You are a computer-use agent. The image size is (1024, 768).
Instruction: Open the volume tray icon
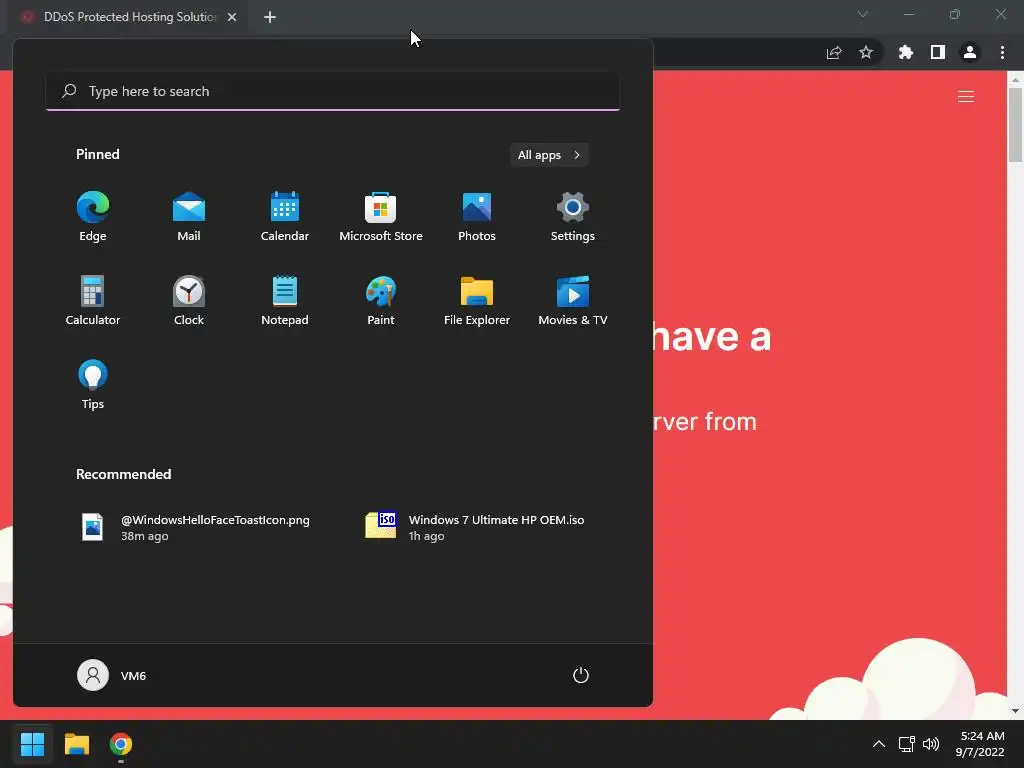coord(931,744)
